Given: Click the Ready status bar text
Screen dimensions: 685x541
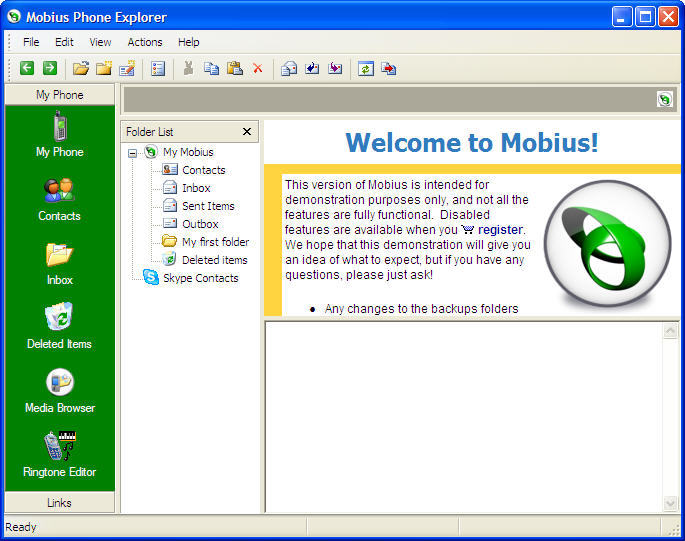Looking at the screenshot, I should click(x=21, y=527).
